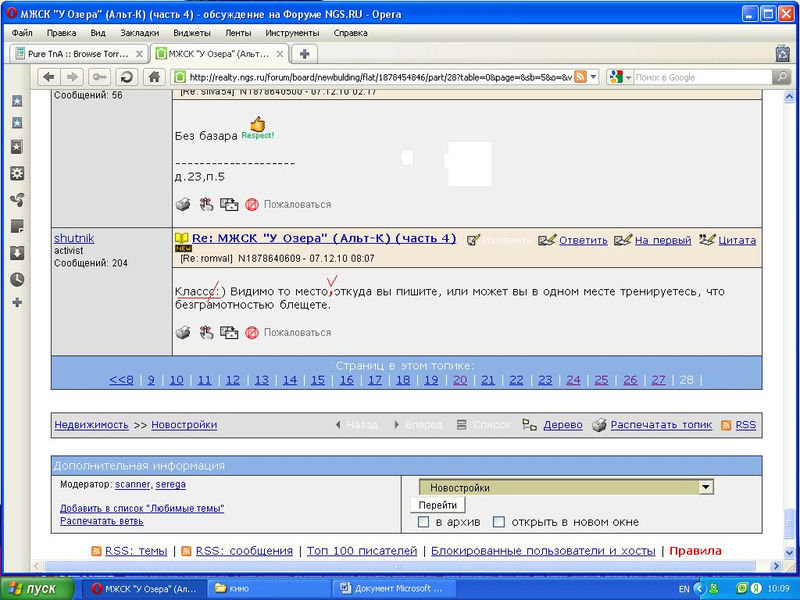This screenshot has height=600, width=800.
Task: Enable "открыть в новом окне" checkbox
Action: point(498,522)
